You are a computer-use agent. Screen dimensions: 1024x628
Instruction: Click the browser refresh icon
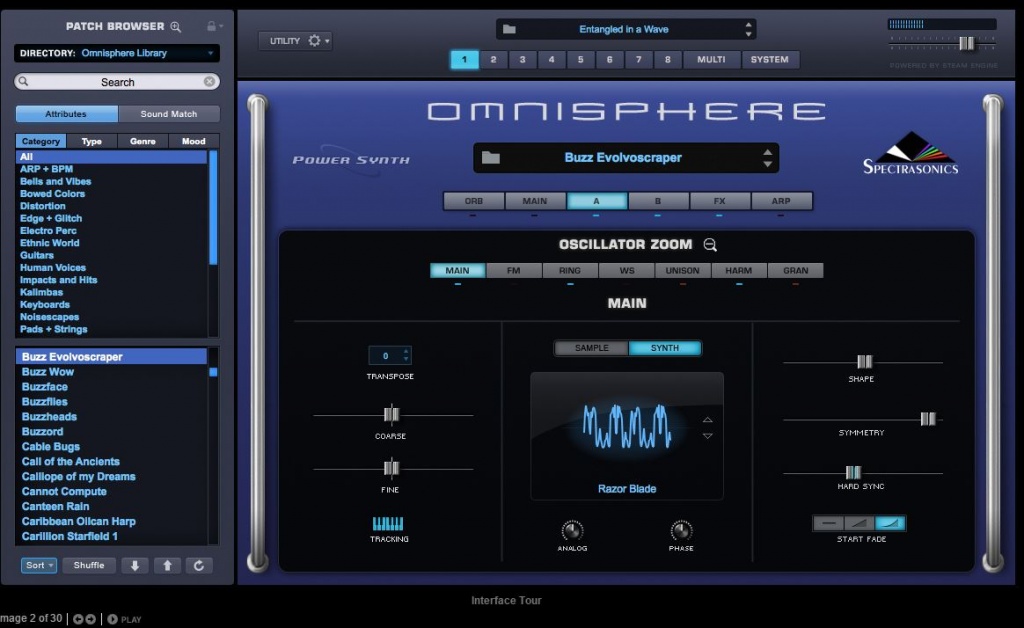tap(199, 565)
